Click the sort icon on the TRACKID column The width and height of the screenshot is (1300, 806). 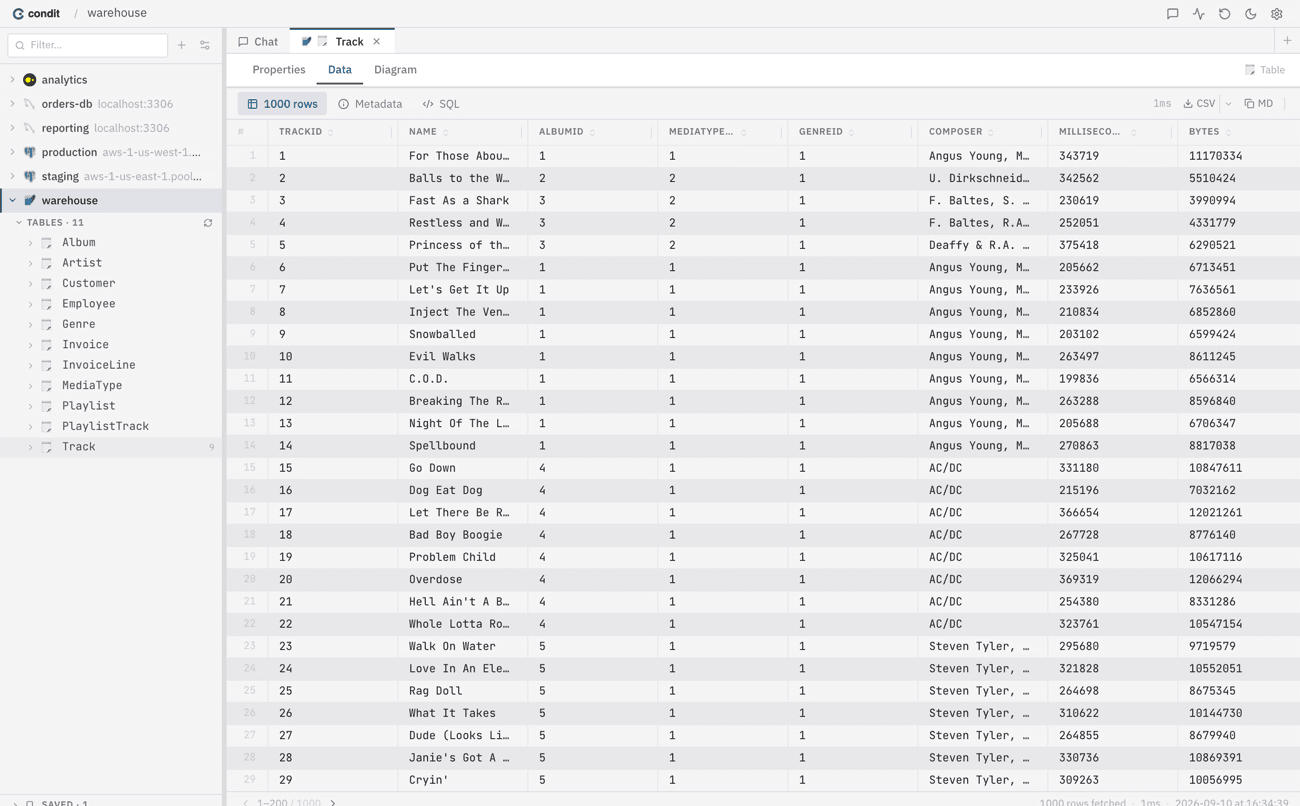pyautogui.click(x=331, y=132)
